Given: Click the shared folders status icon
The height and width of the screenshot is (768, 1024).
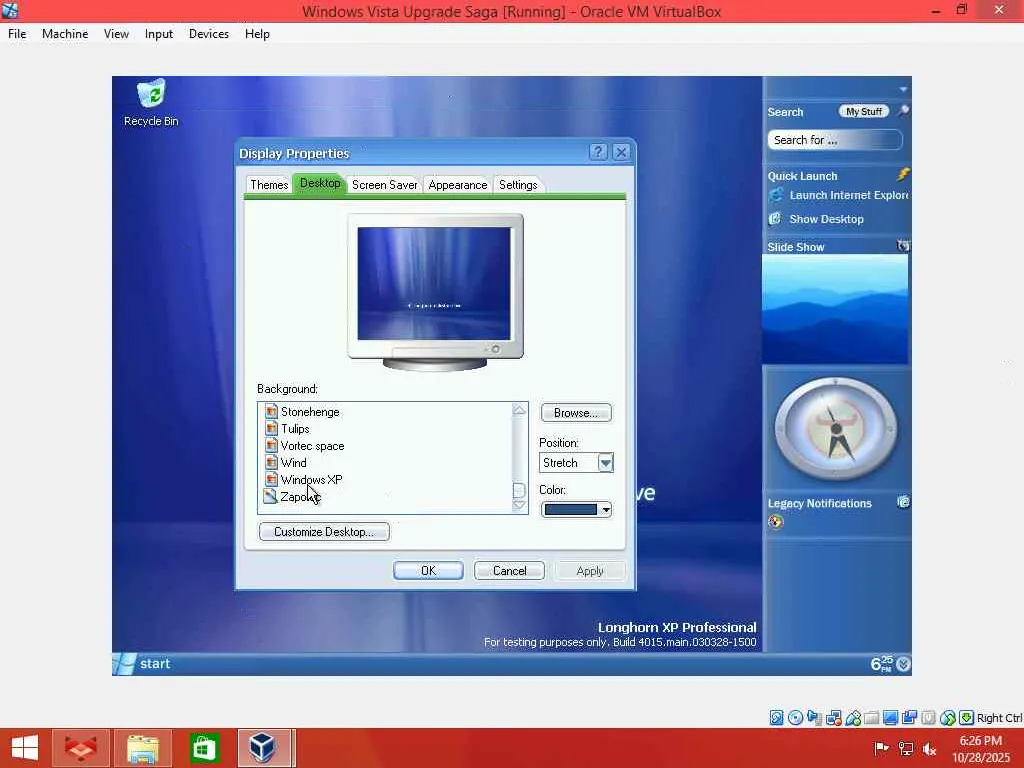Looking at the screenshot, I should (871, 718).
